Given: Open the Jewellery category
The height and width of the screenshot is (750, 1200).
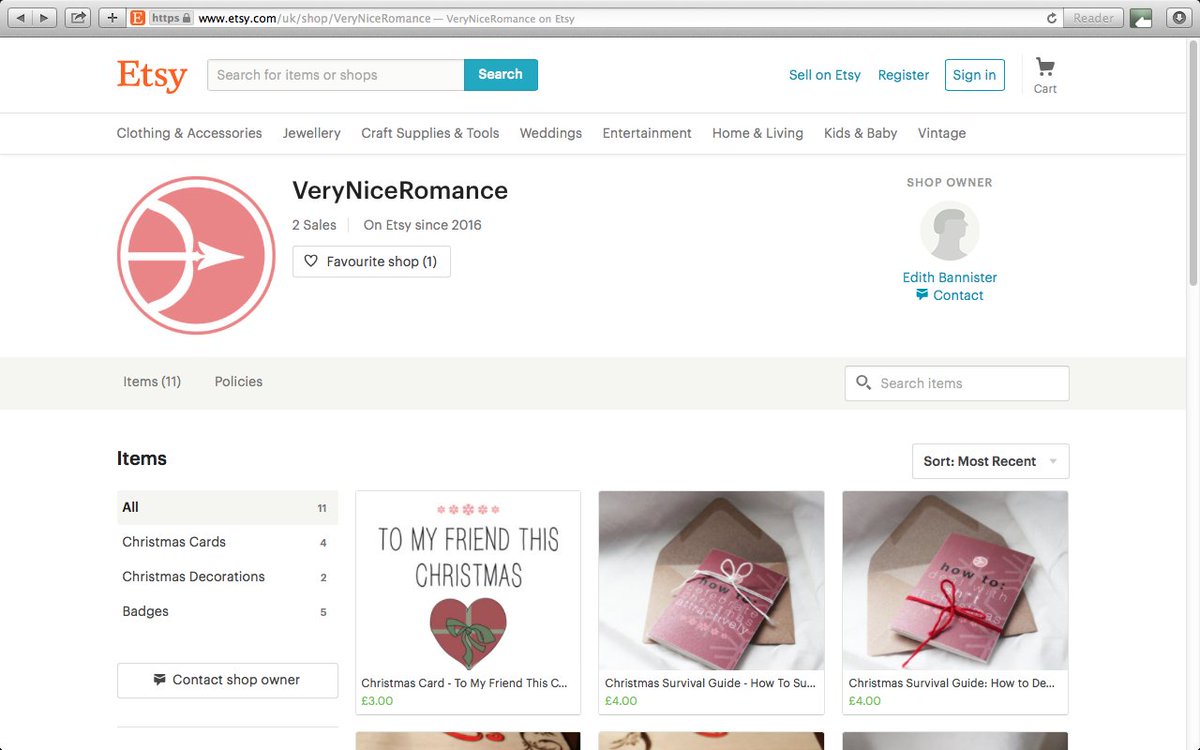Looking at the screenshot, I should pos(311,133).
